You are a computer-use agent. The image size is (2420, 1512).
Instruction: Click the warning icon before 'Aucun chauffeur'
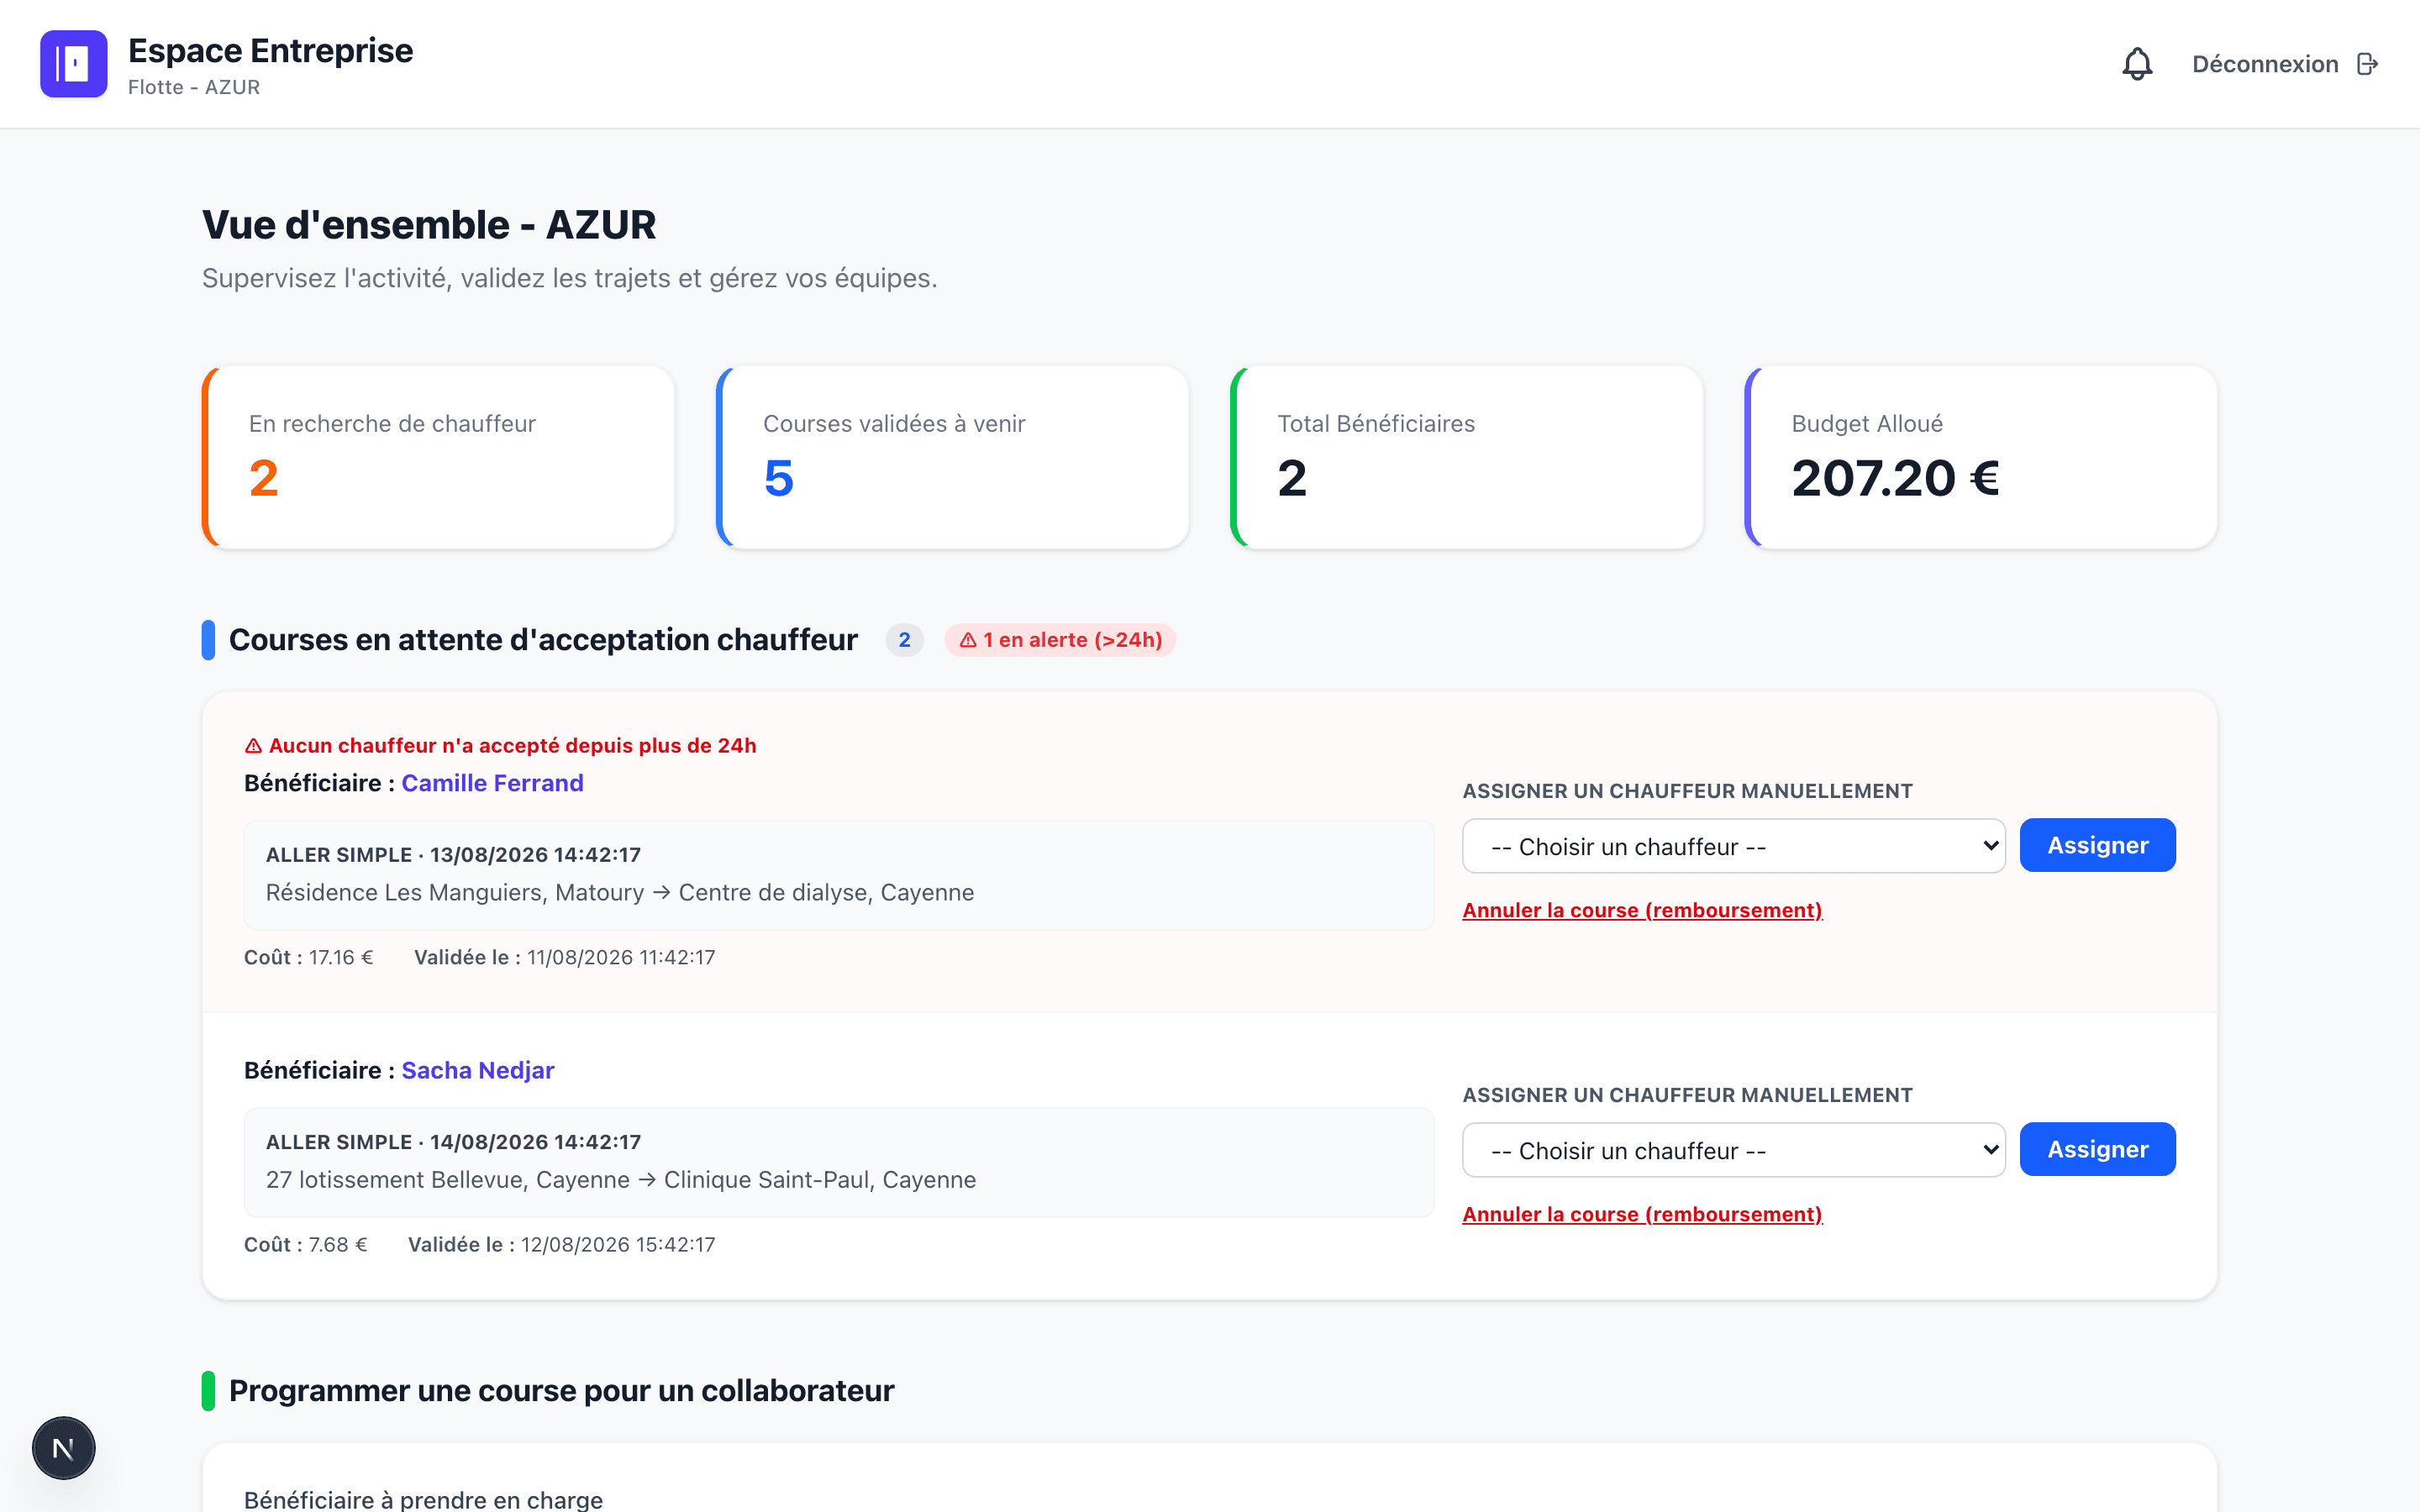[253, 746]
